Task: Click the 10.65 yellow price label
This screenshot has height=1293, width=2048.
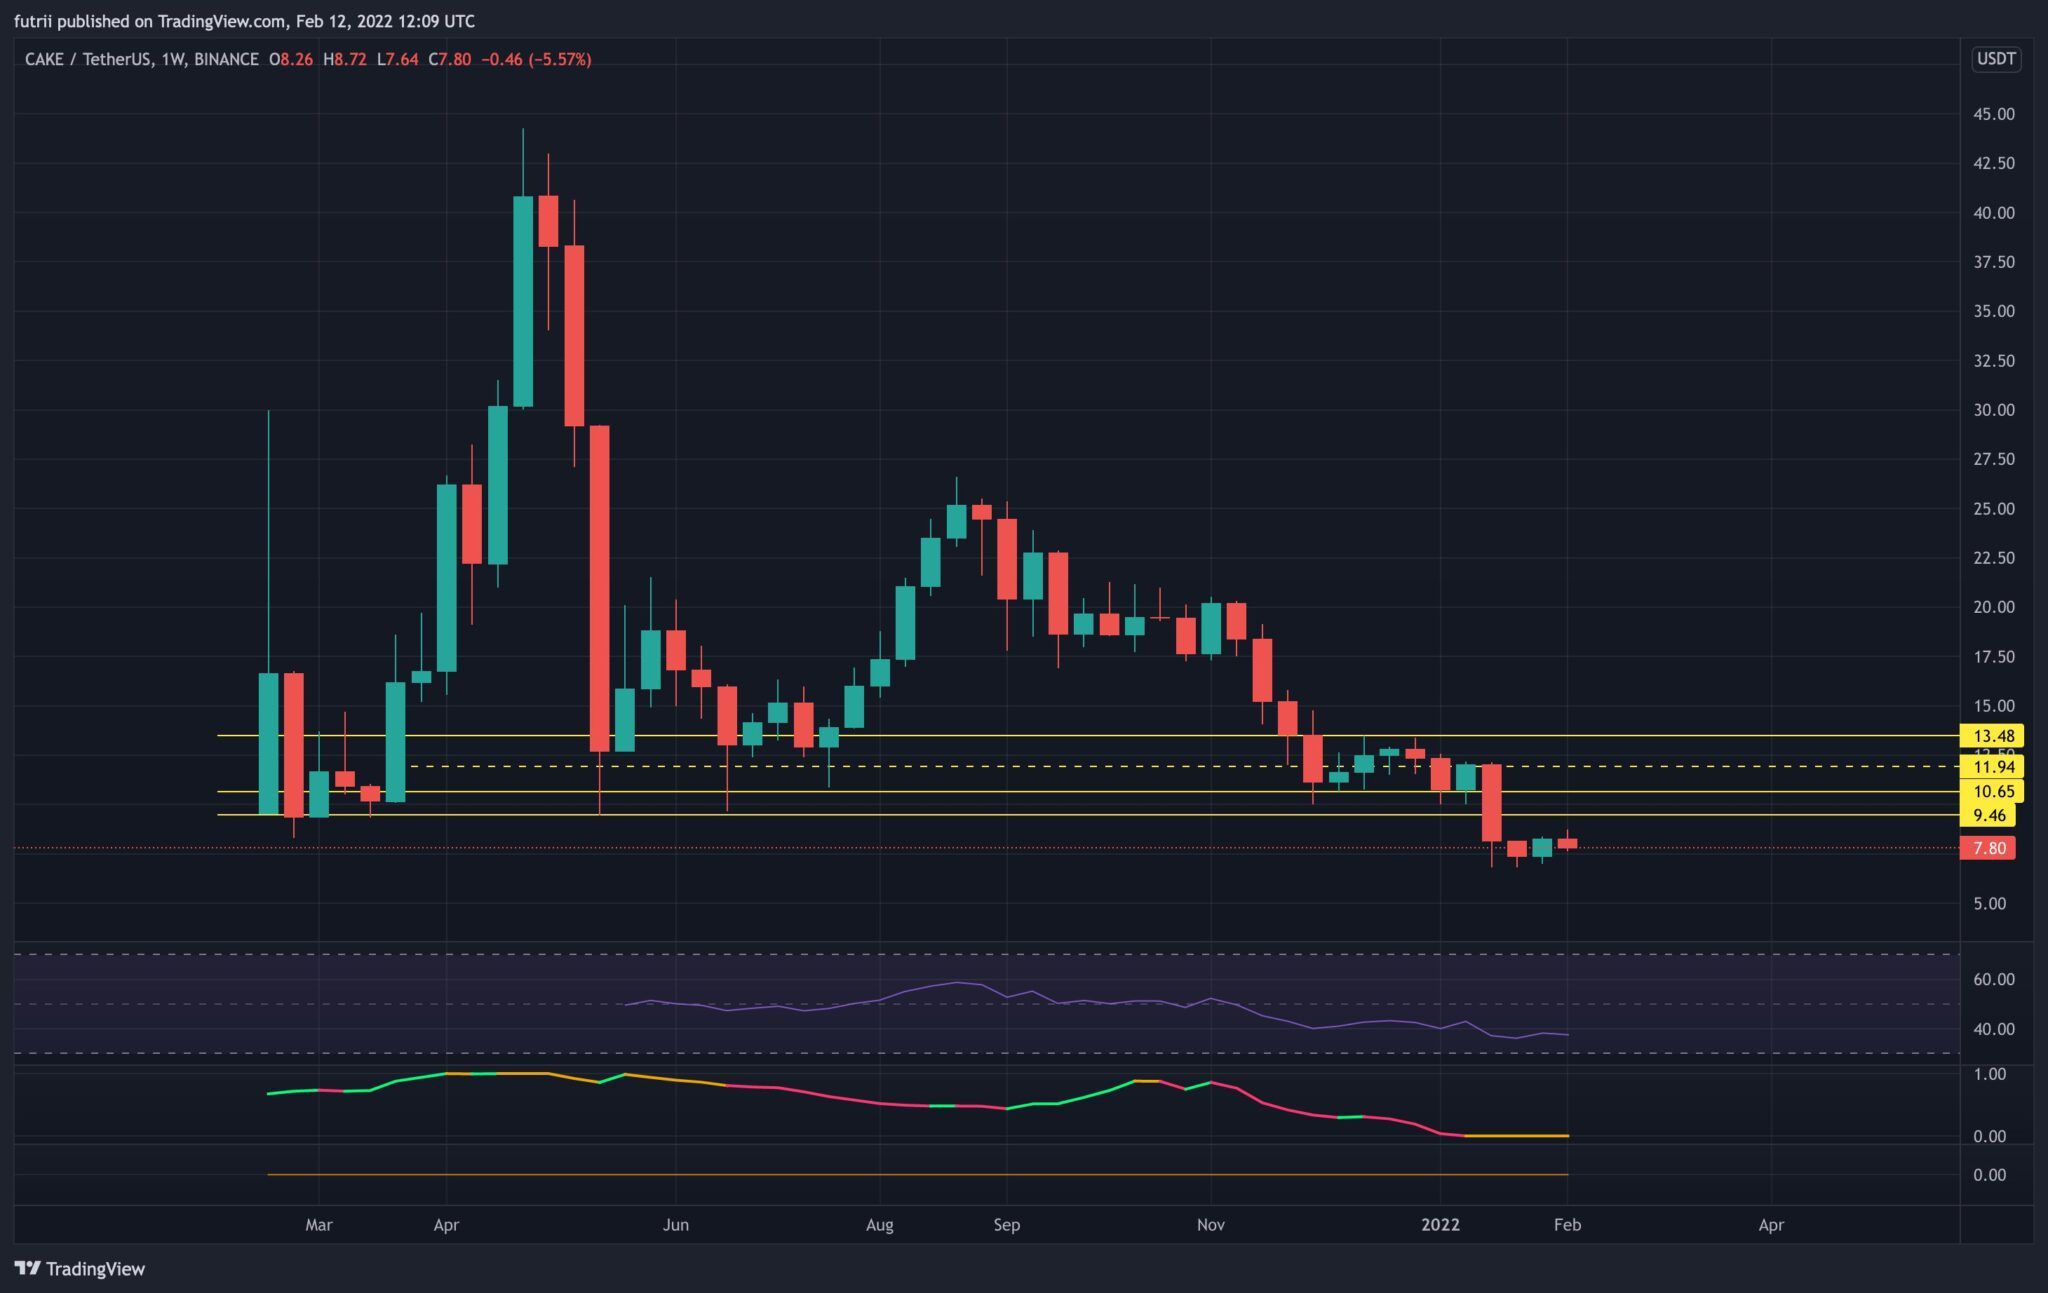Action: pyautogui.click(x=1992, y=791)
